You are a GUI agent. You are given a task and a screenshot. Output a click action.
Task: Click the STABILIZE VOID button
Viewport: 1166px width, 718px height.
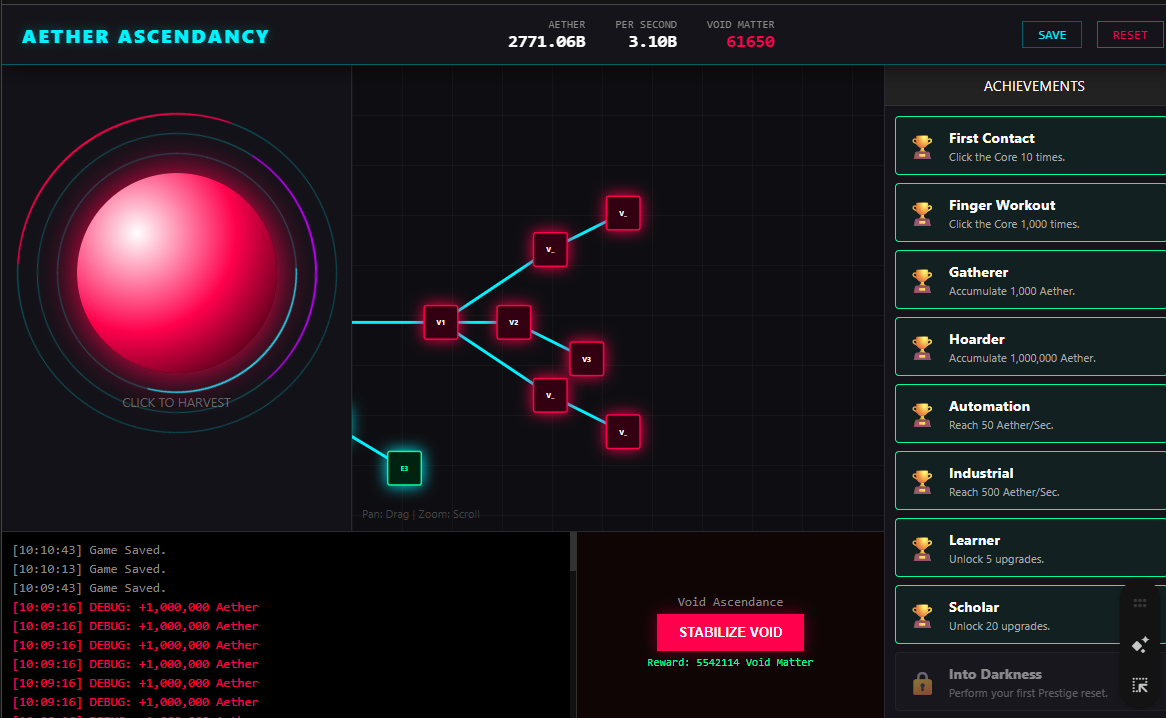coord(730,632)
